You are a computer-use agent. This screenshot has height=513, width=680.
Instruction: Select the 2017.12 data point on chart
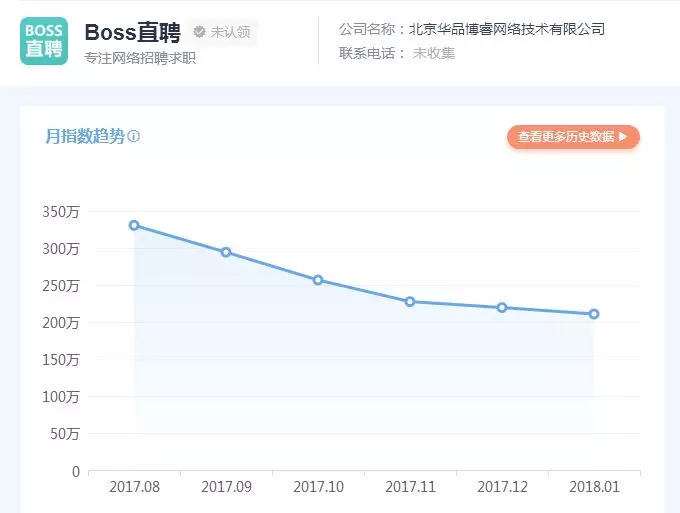(x=502, y=308)
